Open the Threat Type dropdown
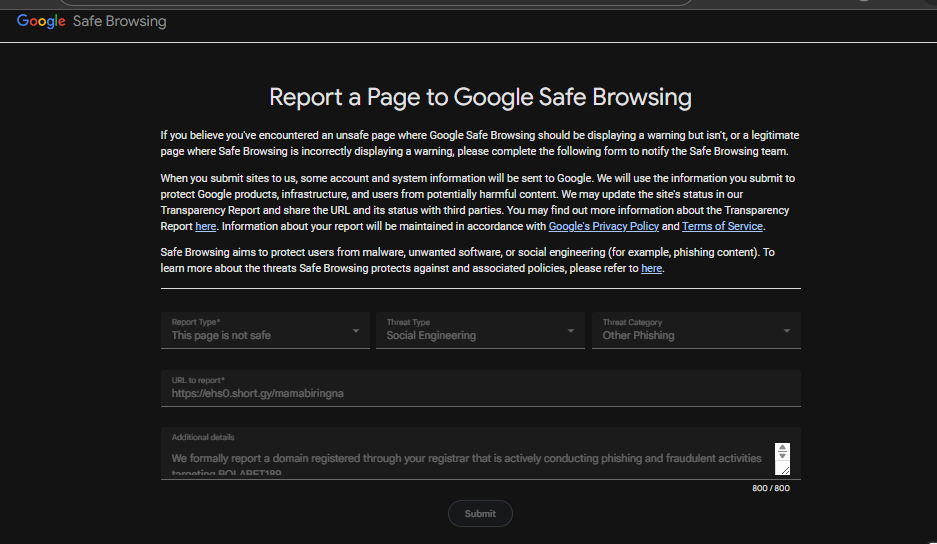 (480, 330)
